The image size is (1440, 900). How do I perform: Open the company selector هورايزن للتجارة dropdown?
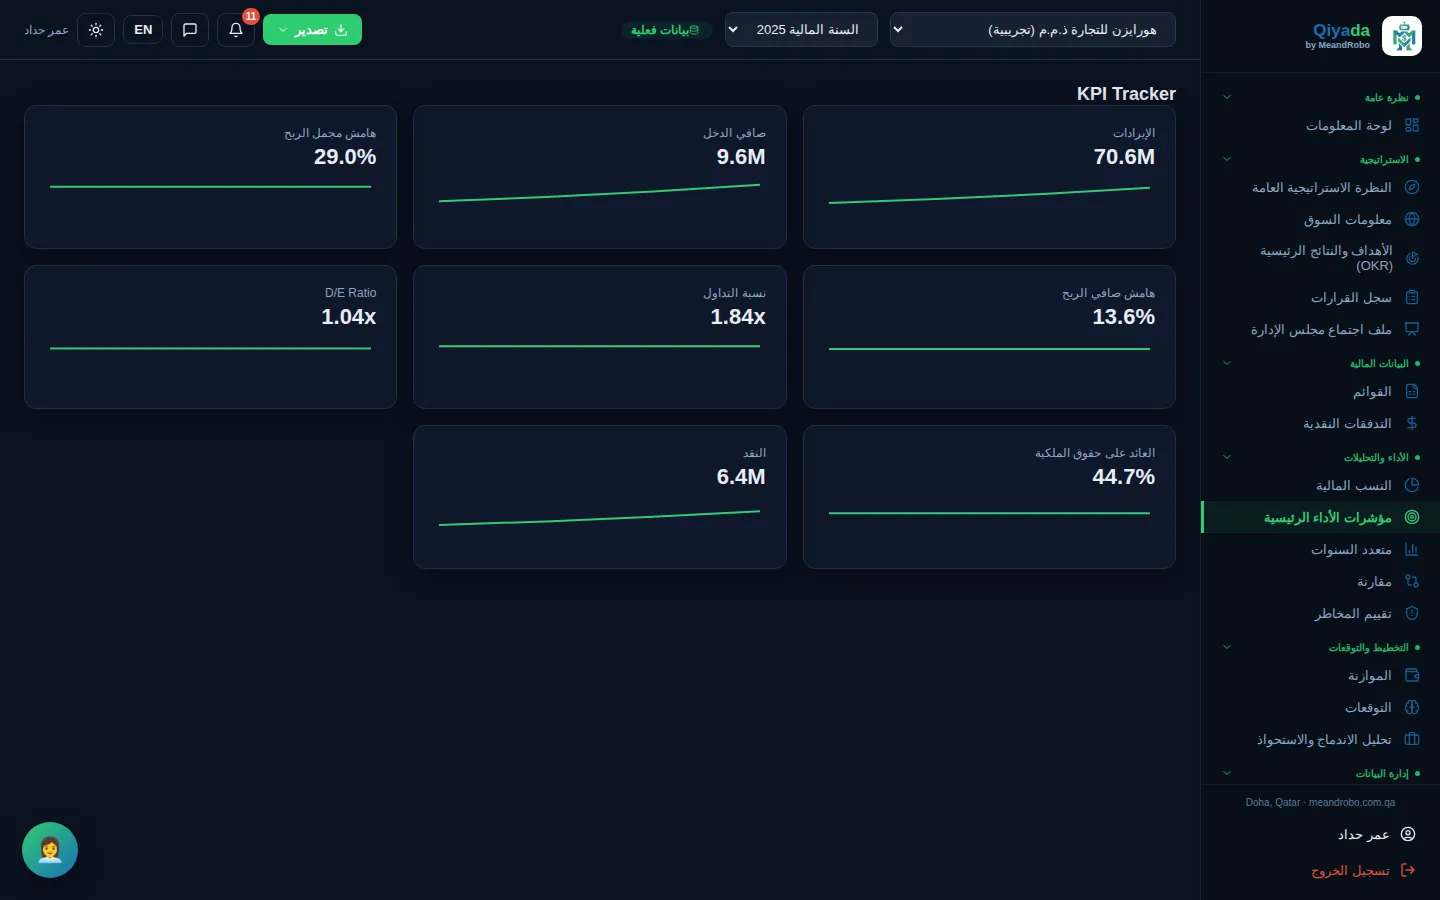pyautogui.click(x=1032, y=30)
